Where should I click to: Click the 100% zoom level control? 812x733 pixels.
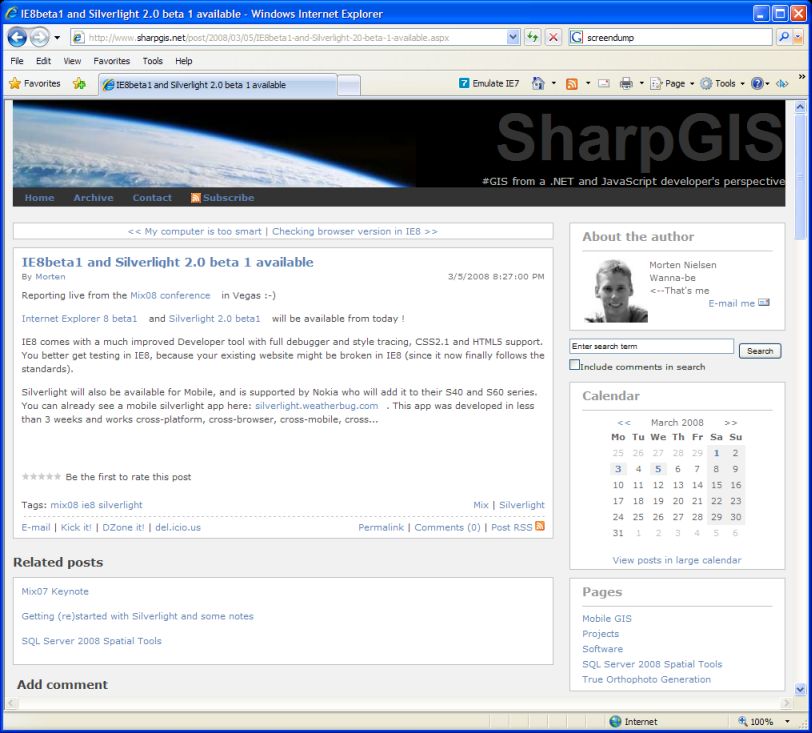756,722
